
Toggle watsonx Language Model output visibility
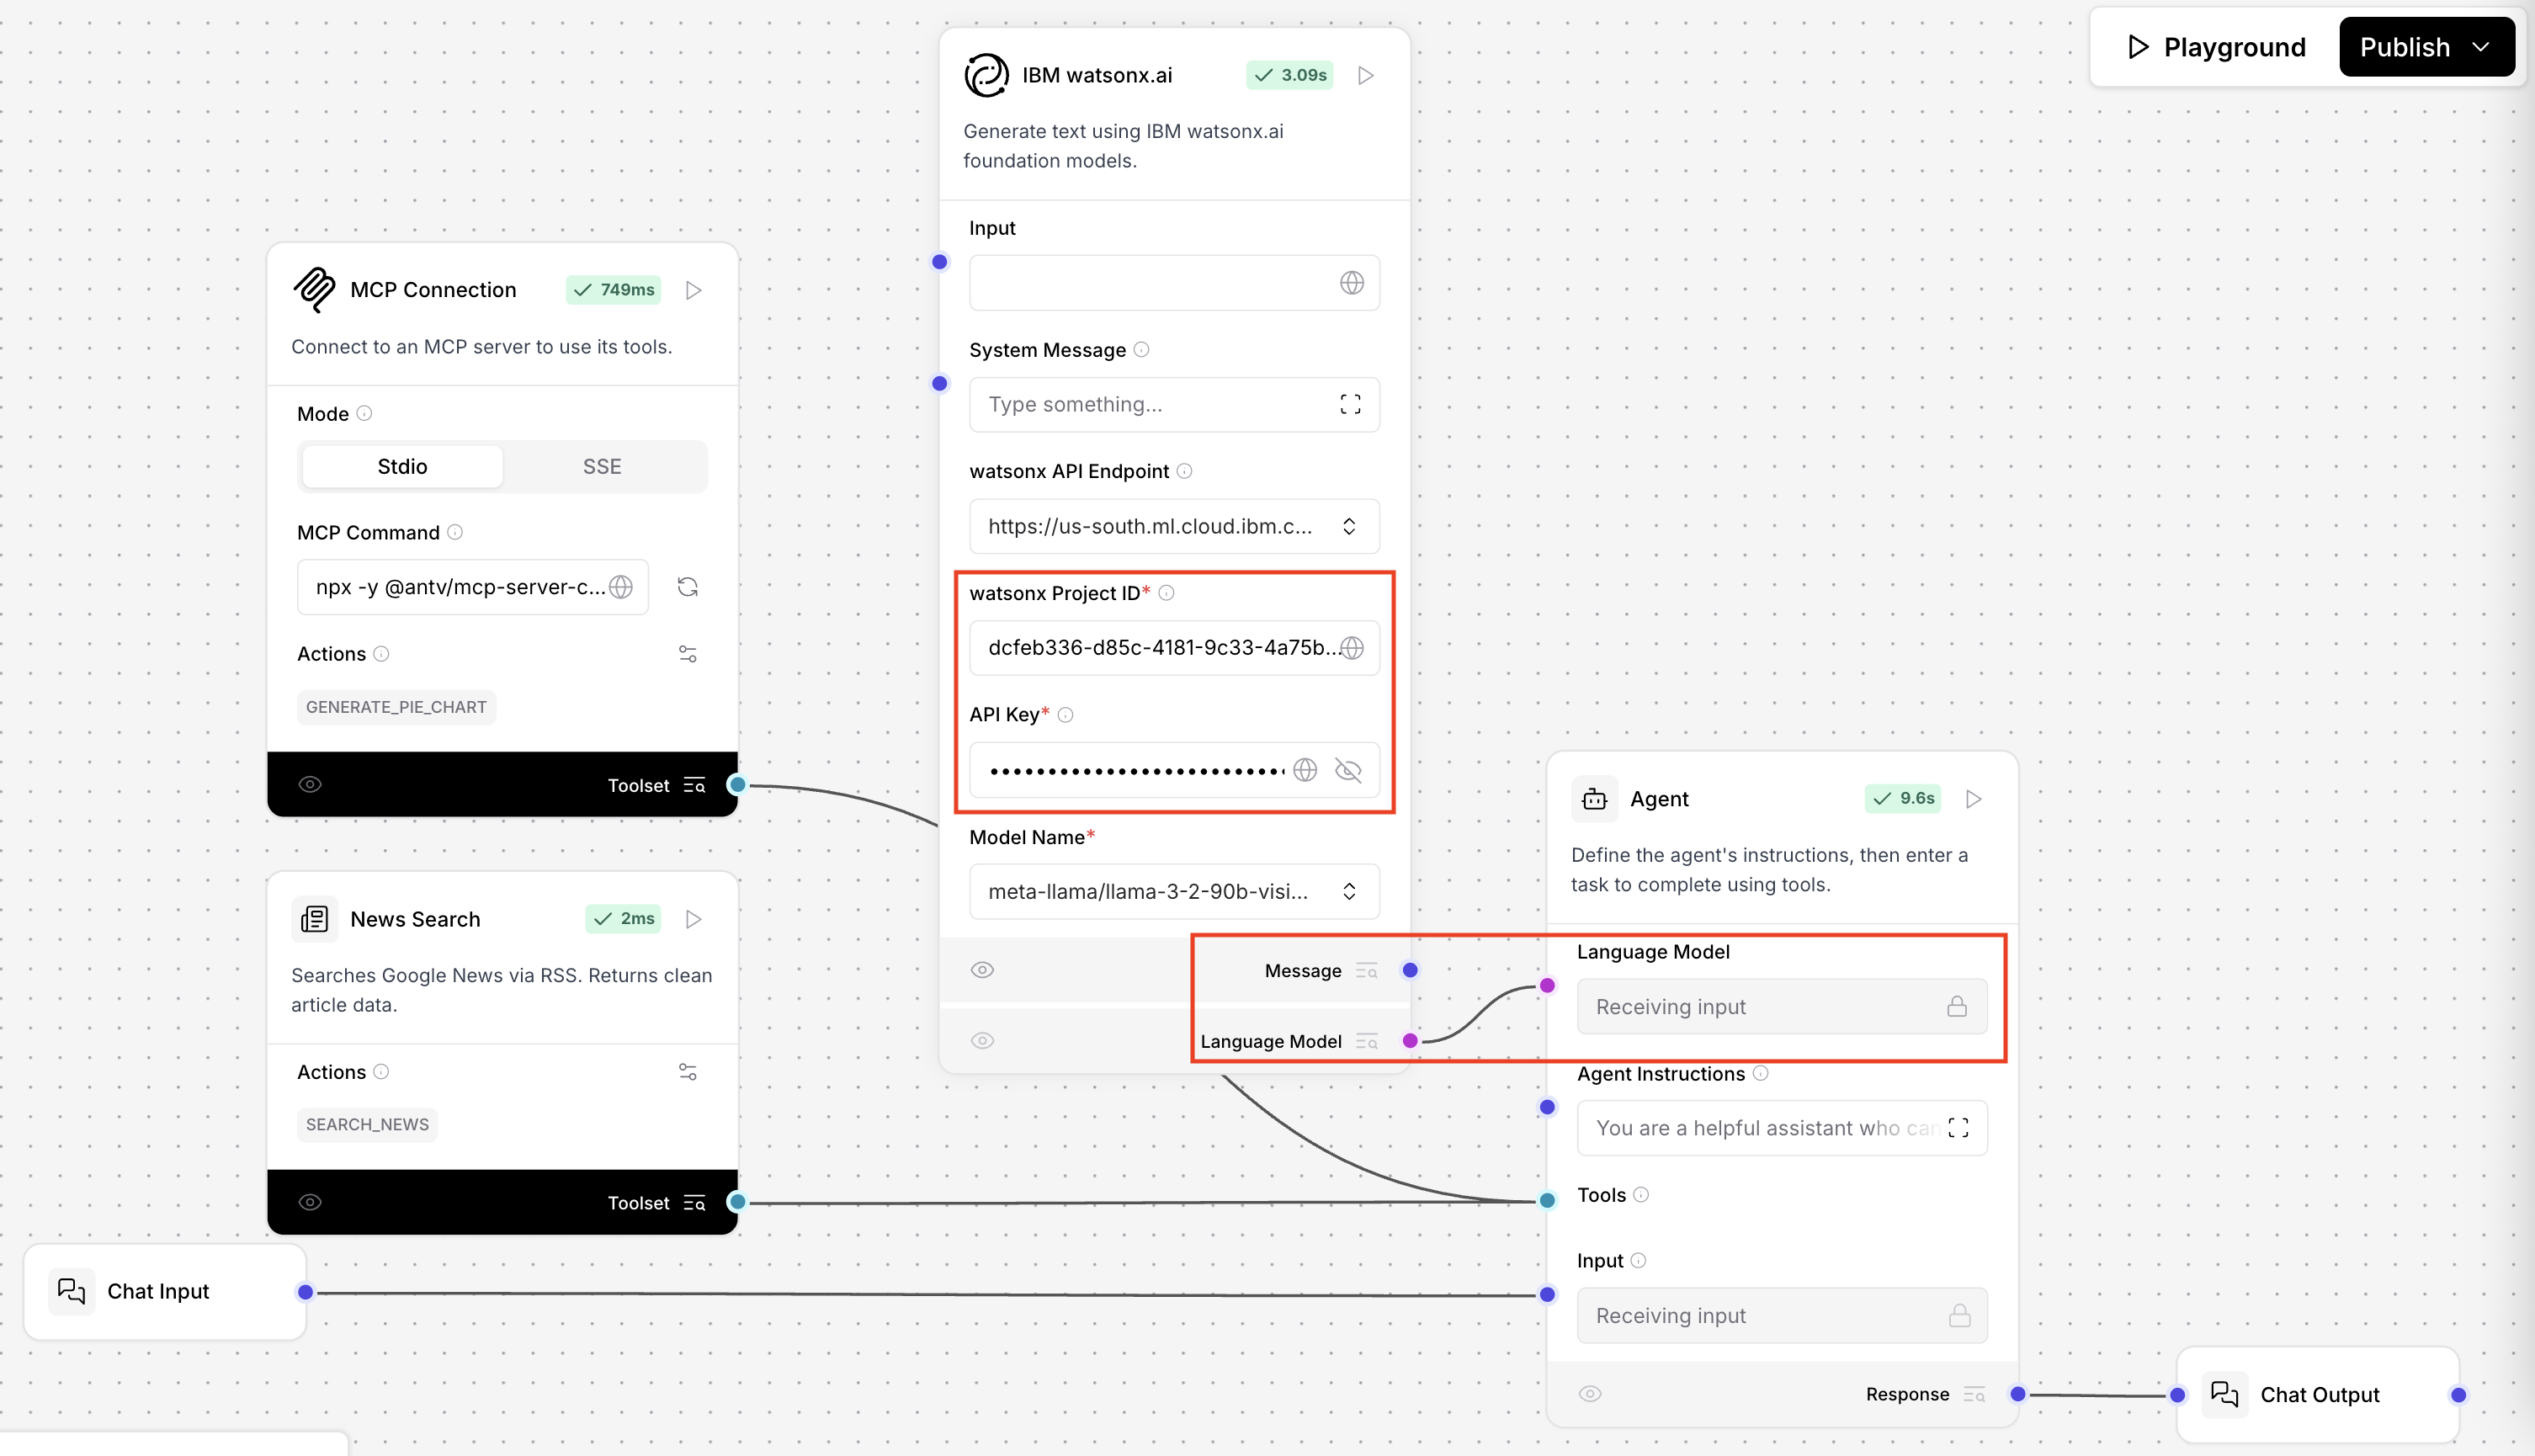(982, 1041)
